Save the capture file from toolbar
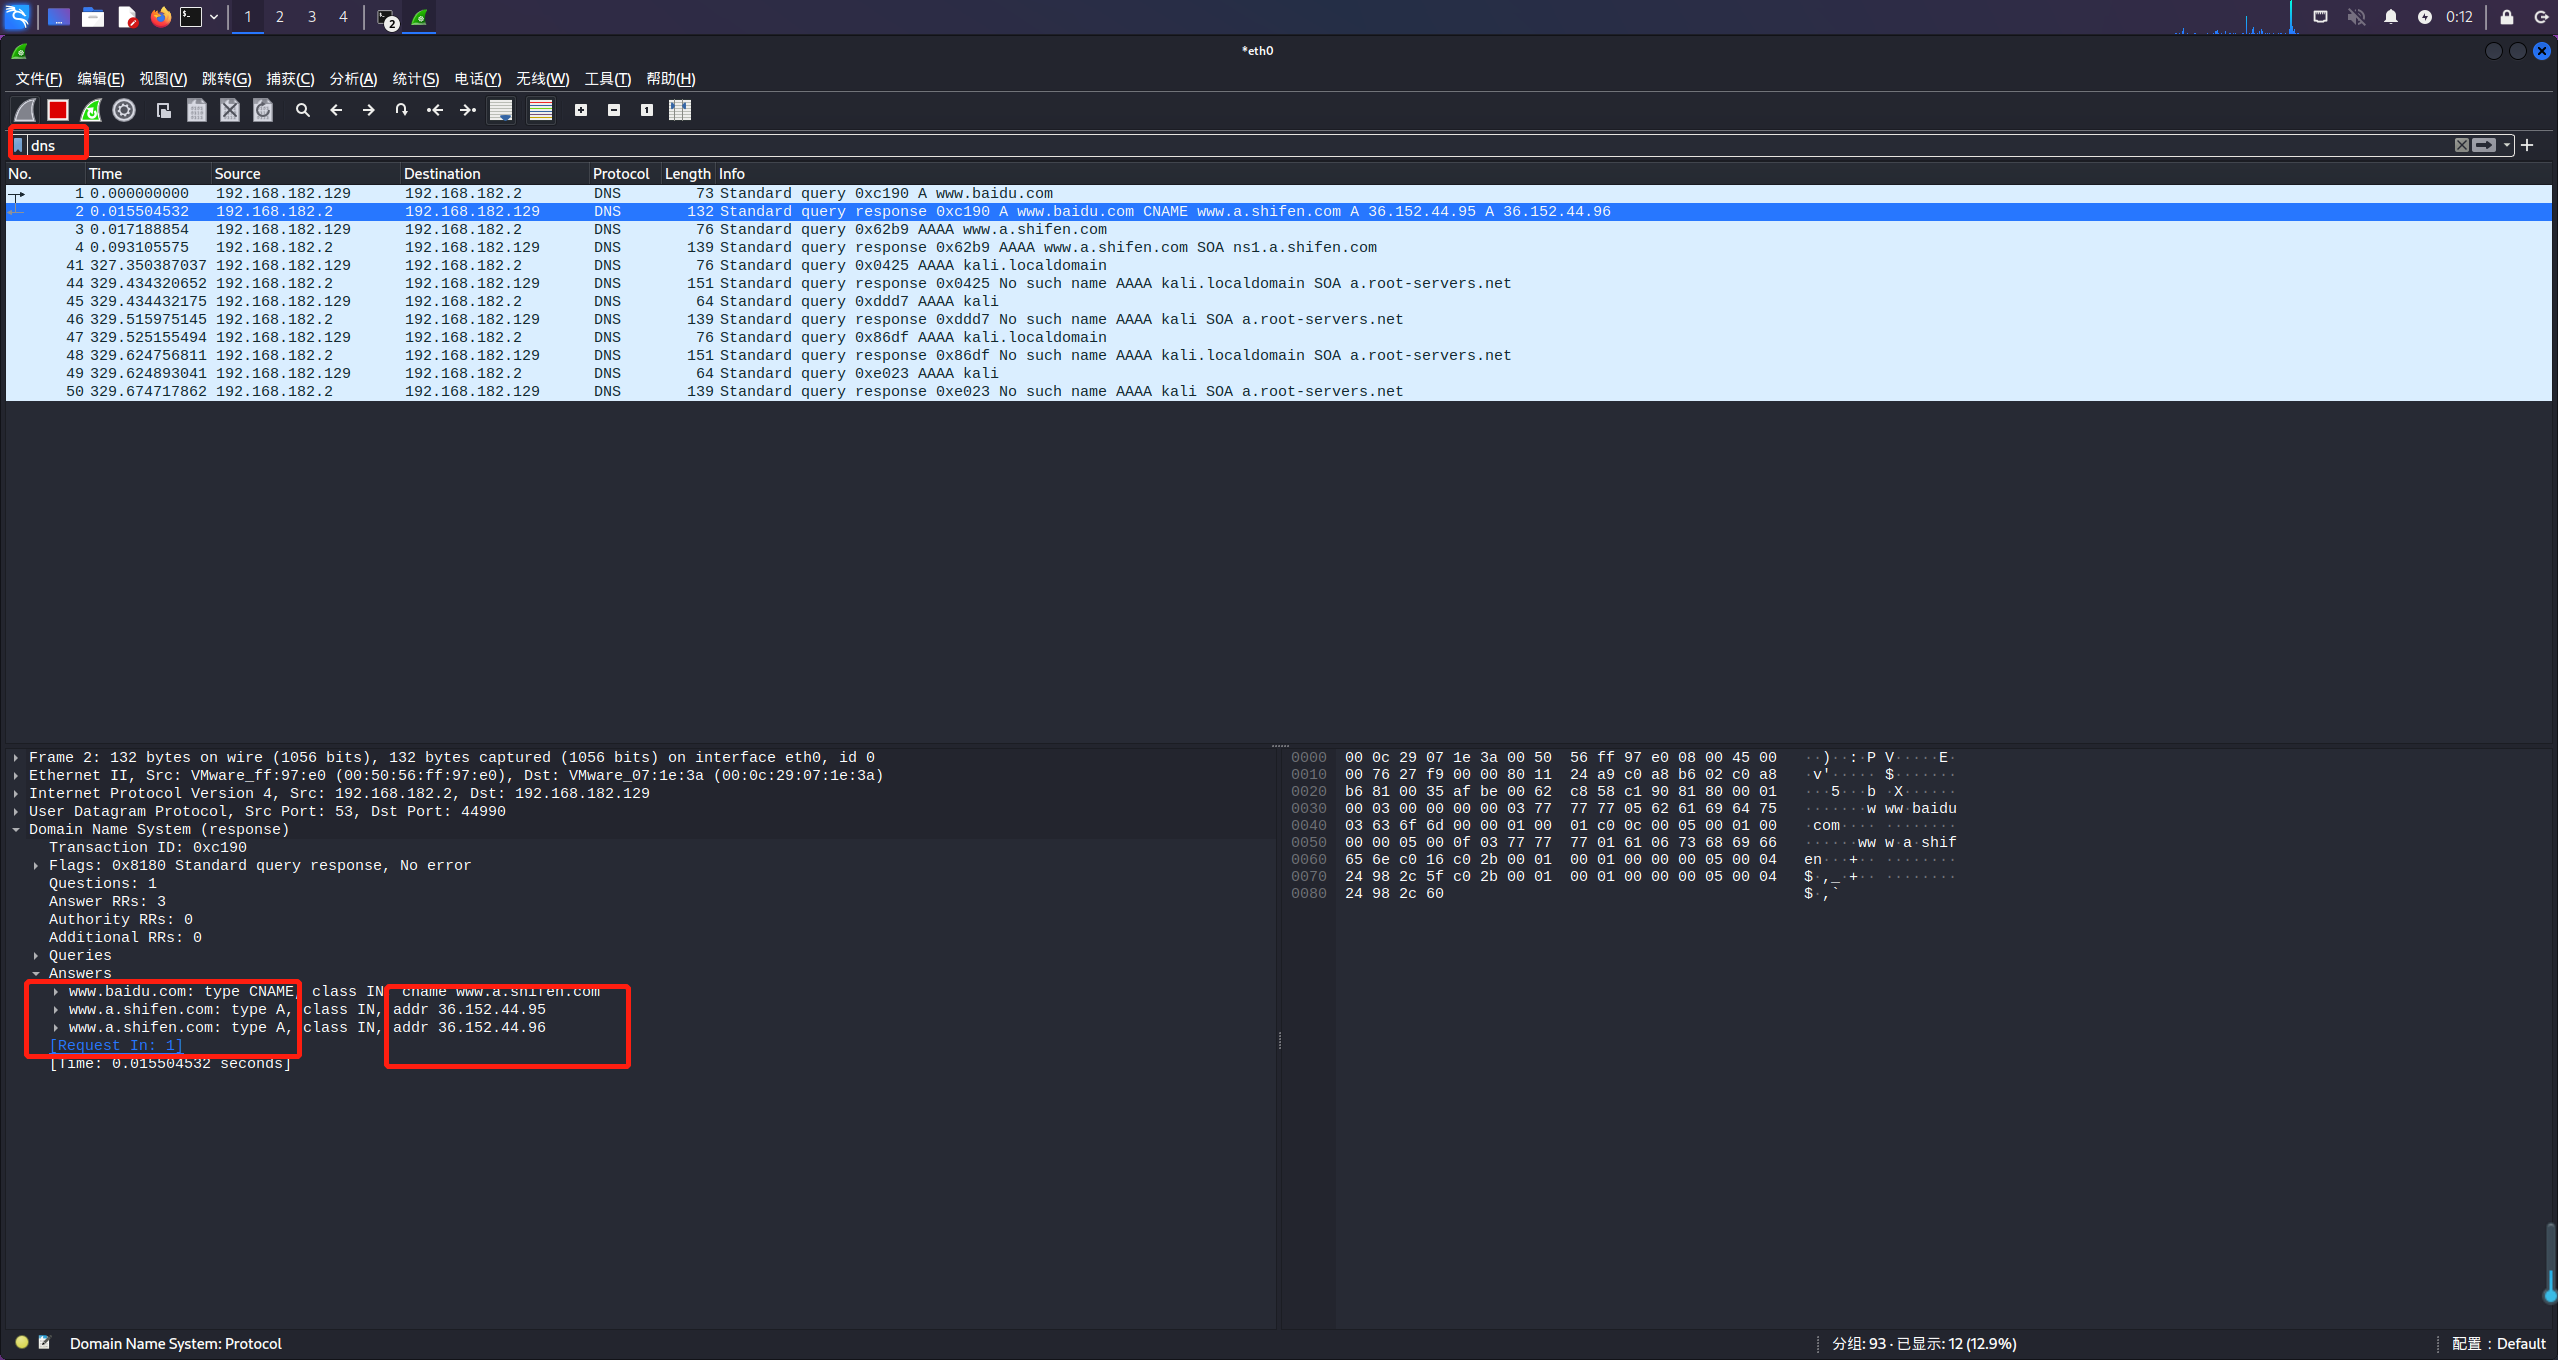The width and height of the screenshot is (2558, 1360). (x=197, y=110)
